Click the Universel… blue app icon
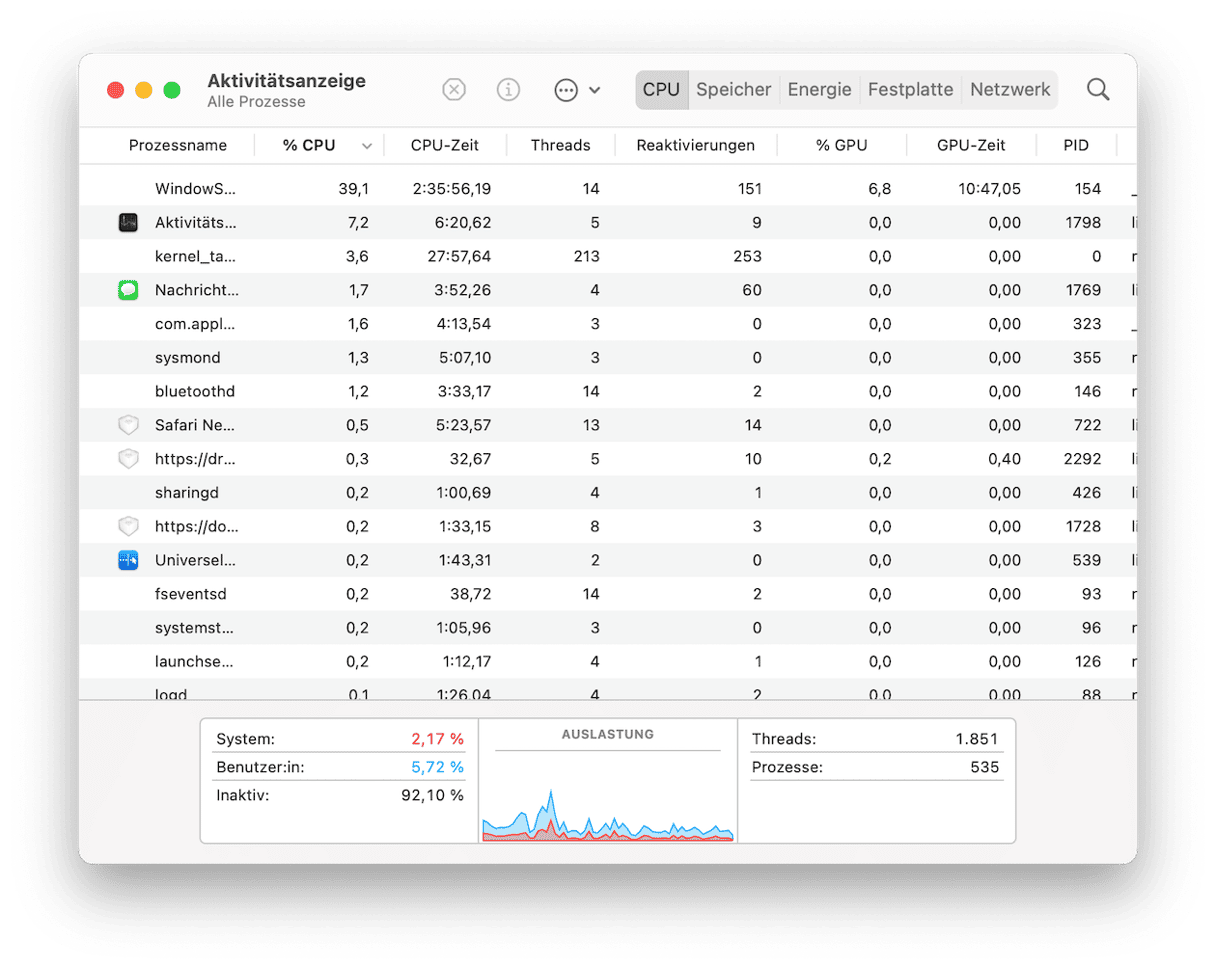 [x=128, y=560]
